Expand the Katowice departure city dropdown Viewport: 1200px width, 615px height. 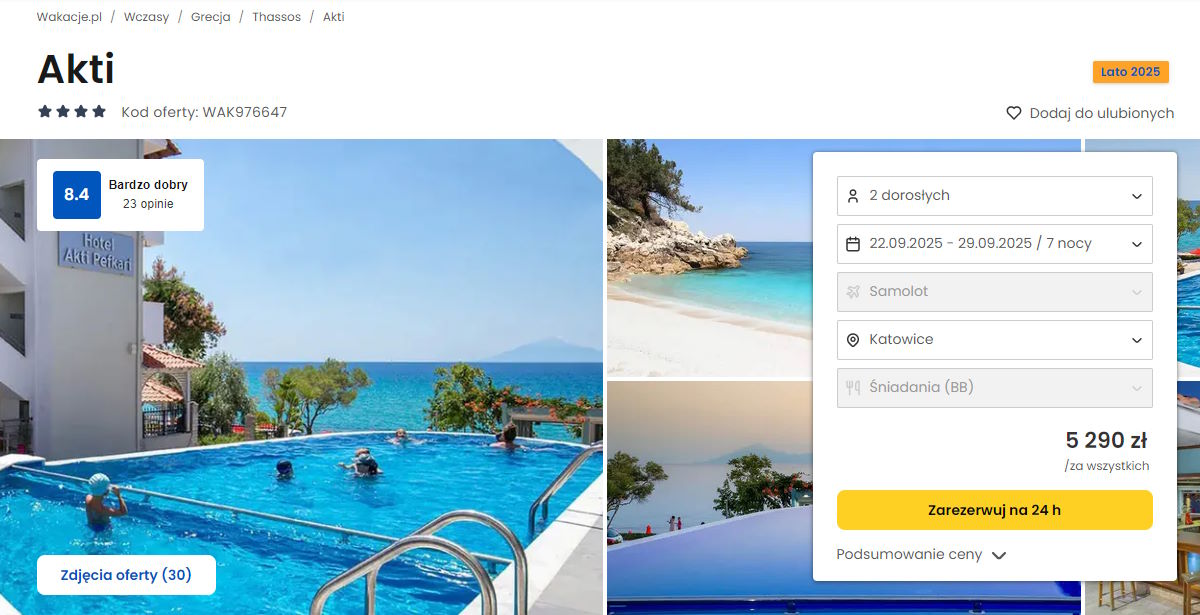click(x=995, y=340)
